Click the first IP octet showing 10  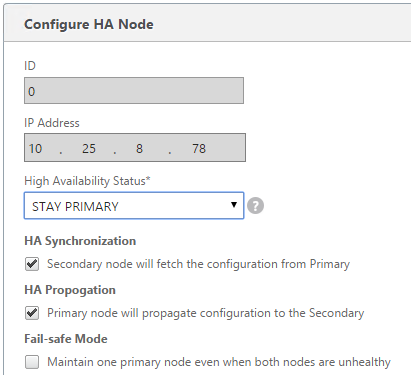click(x=35, y=149)
